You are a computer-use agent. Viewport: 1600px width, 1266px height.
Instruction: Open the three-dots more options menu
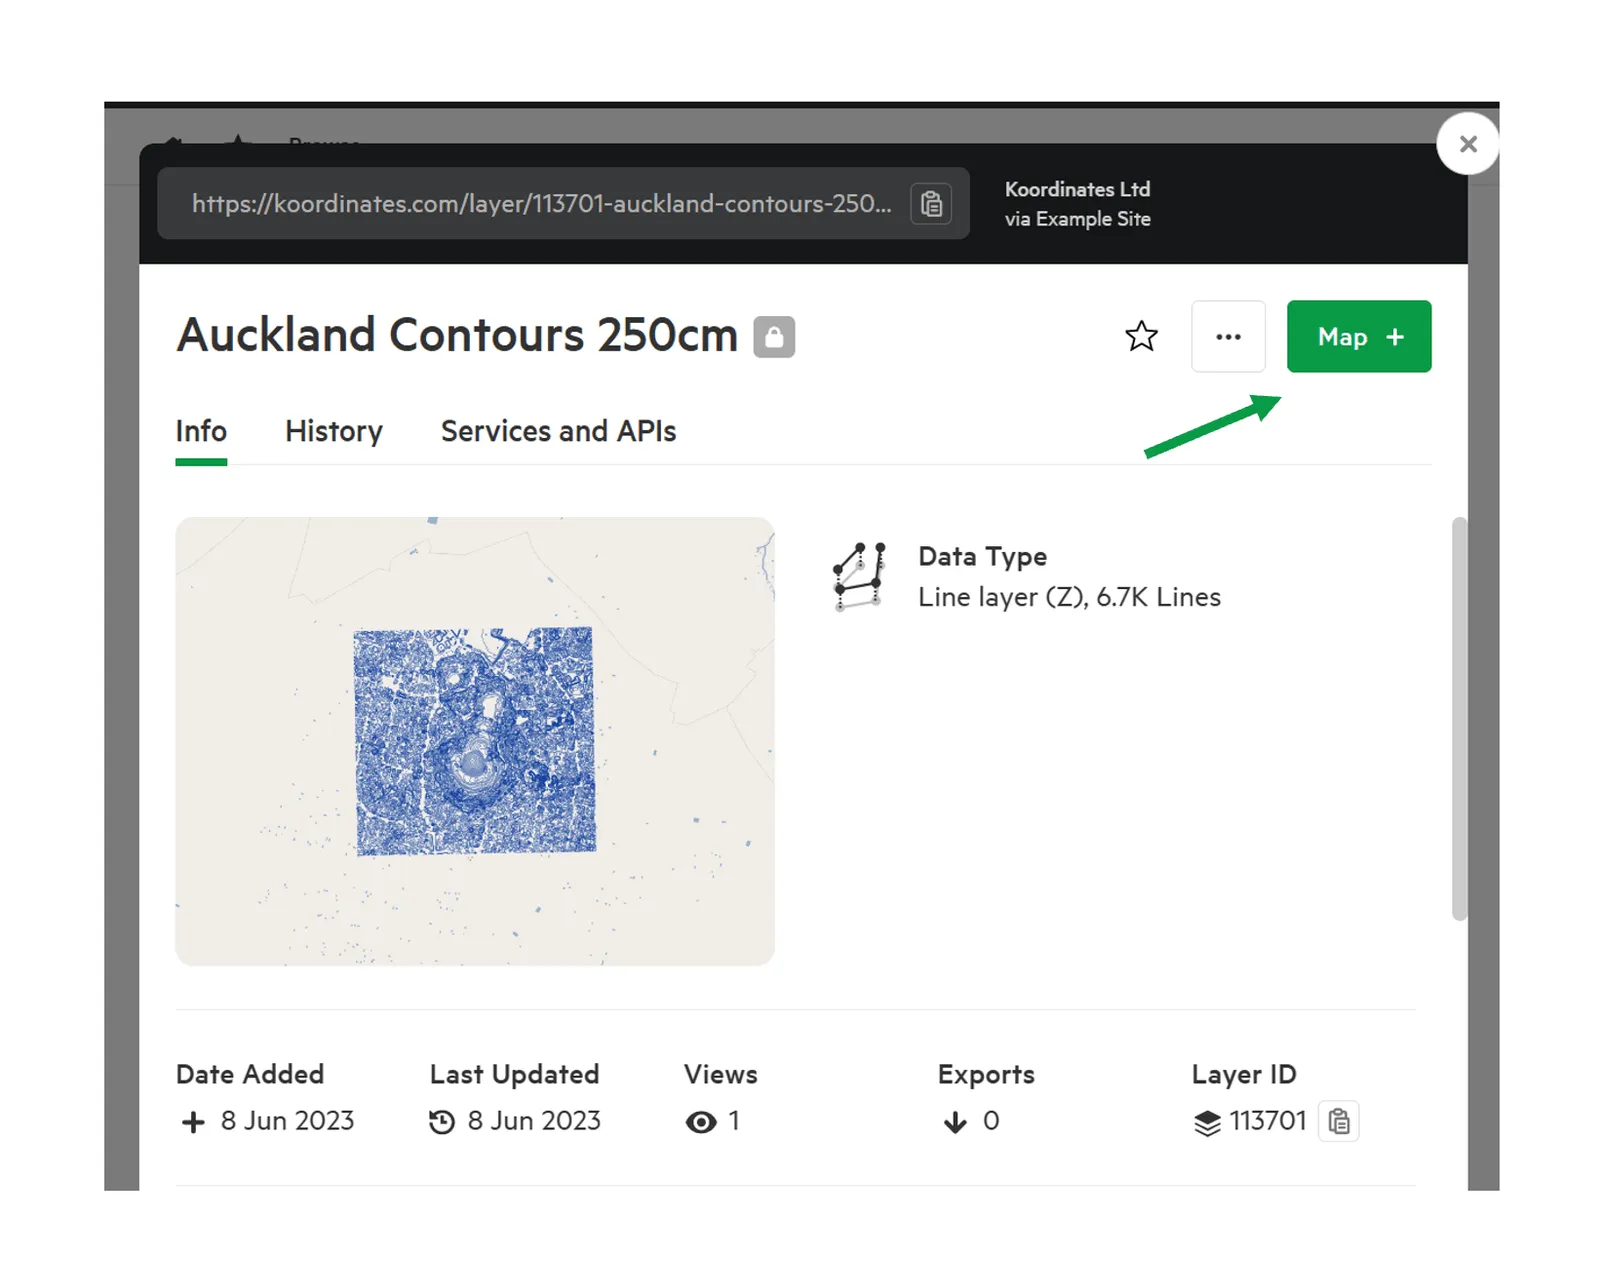click(1228, 337)
